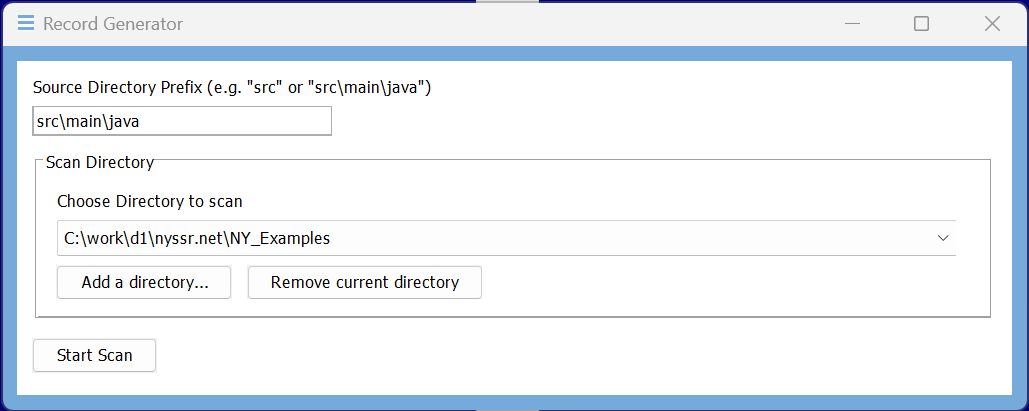This screenshot has height=411, width=1029.
Task: Click the Scan Directory group box label
Action: click(x=99, y=161)
